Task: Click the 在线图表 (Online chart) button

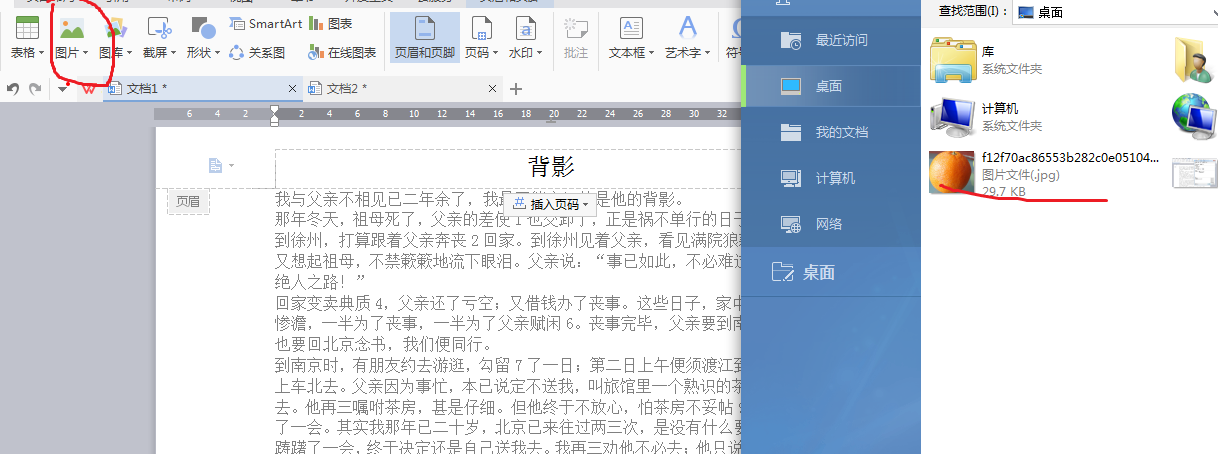Action: coord(343,53)
